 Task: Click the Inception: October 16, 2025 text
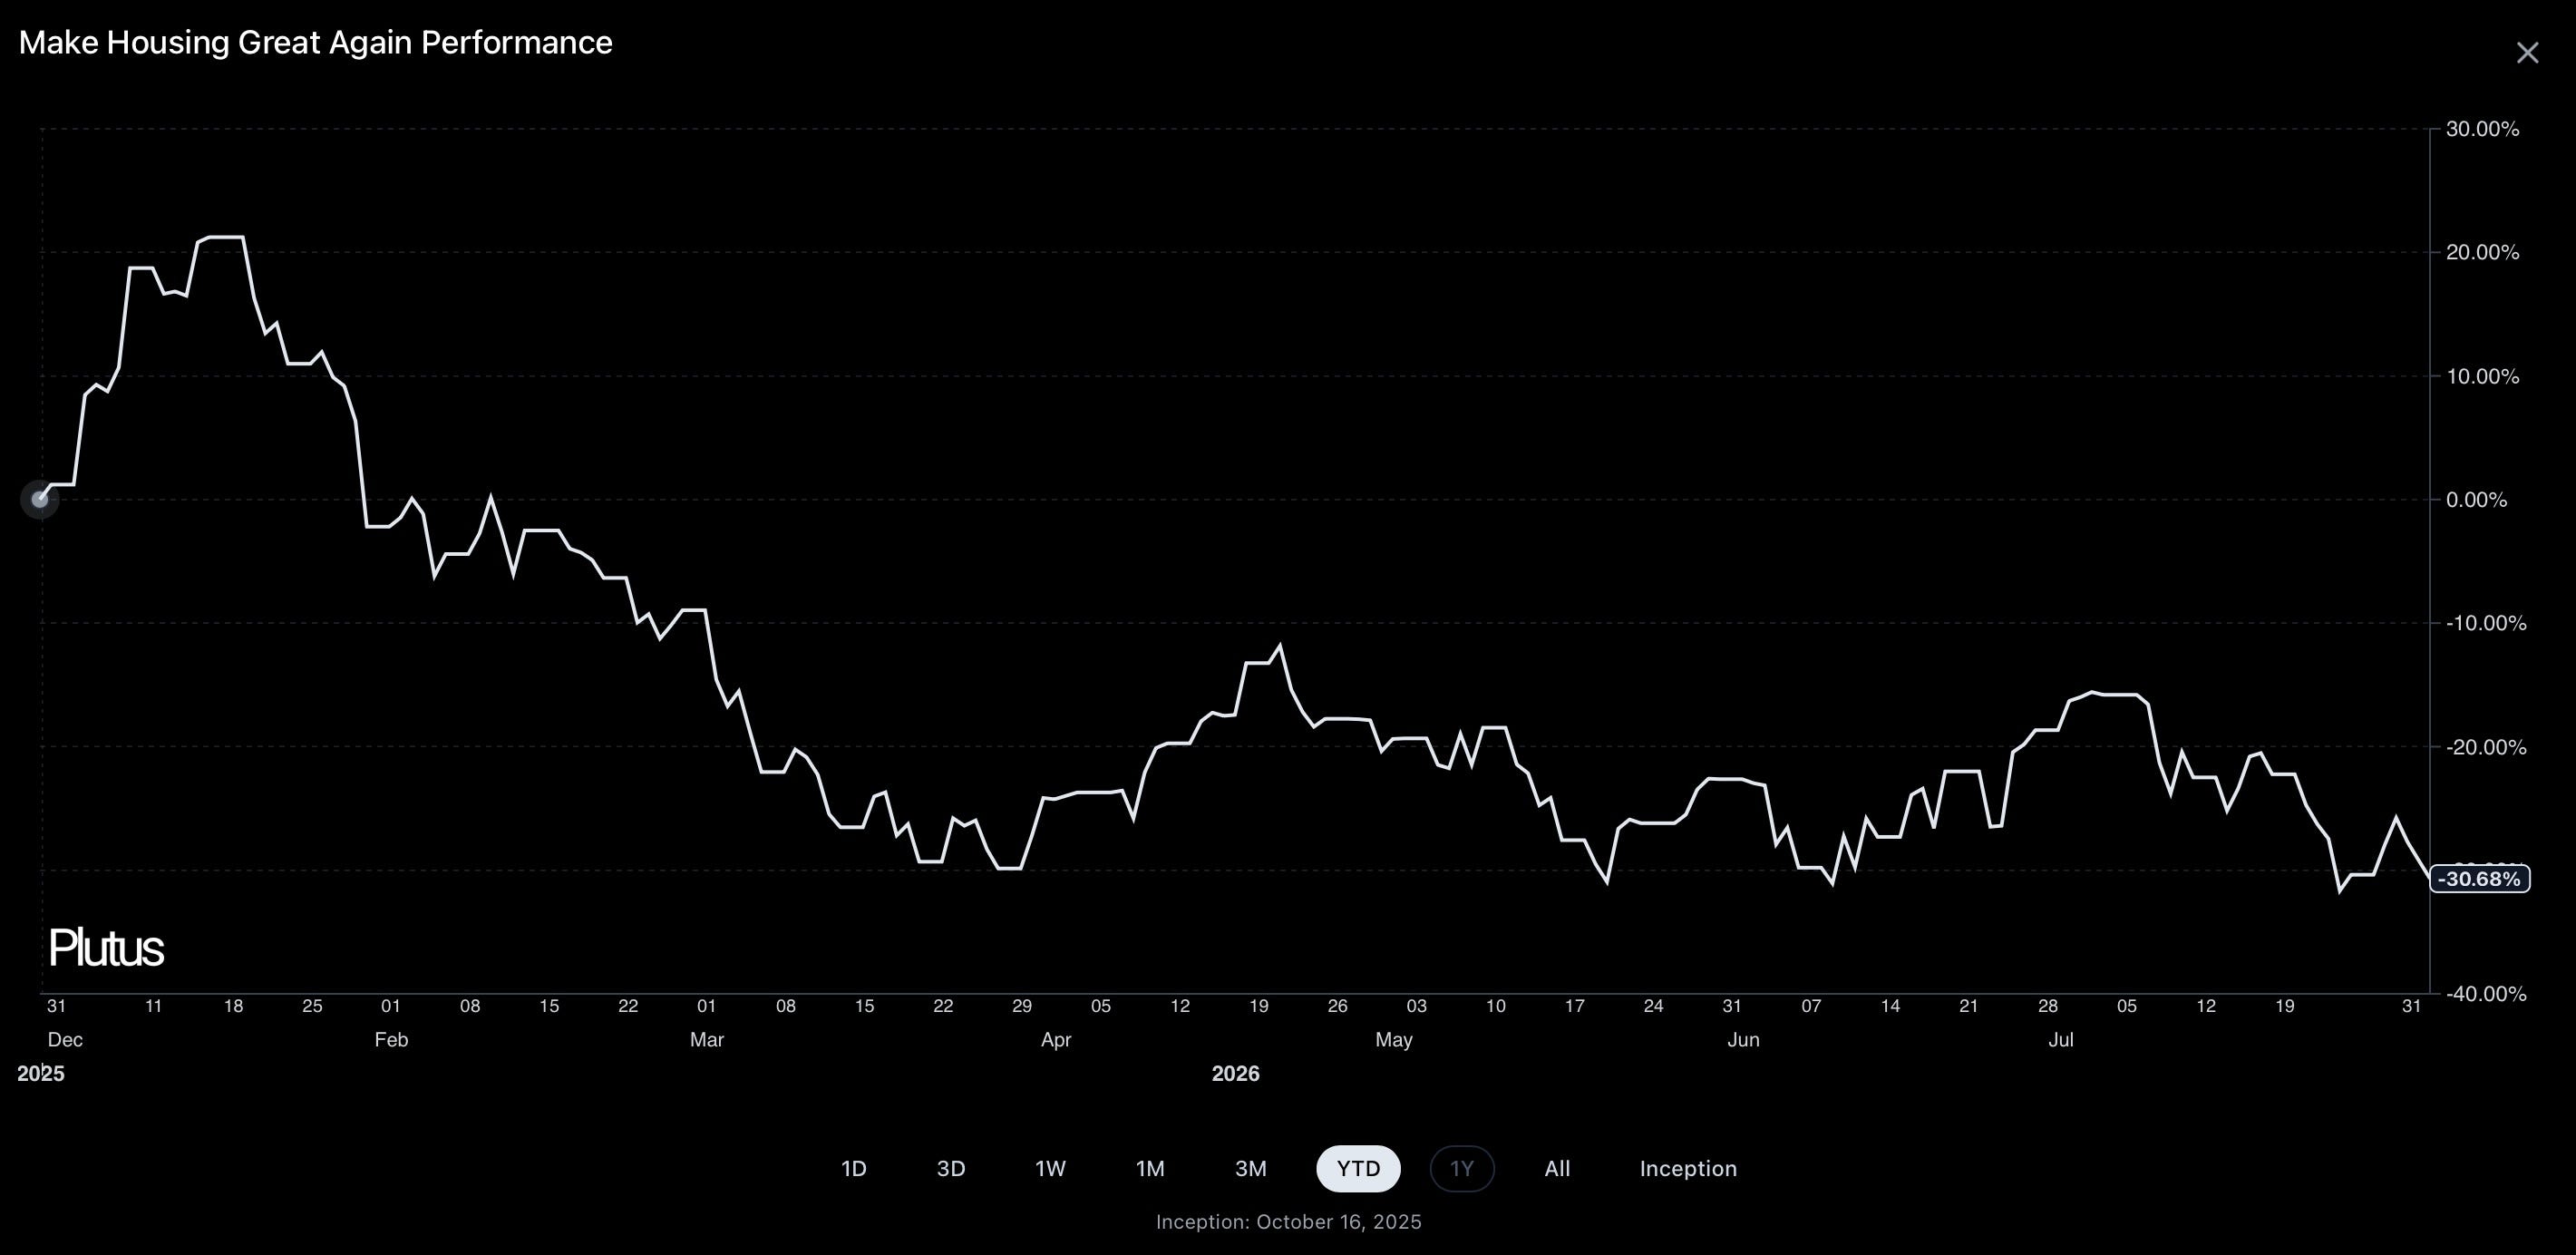coord(1288,1222)
